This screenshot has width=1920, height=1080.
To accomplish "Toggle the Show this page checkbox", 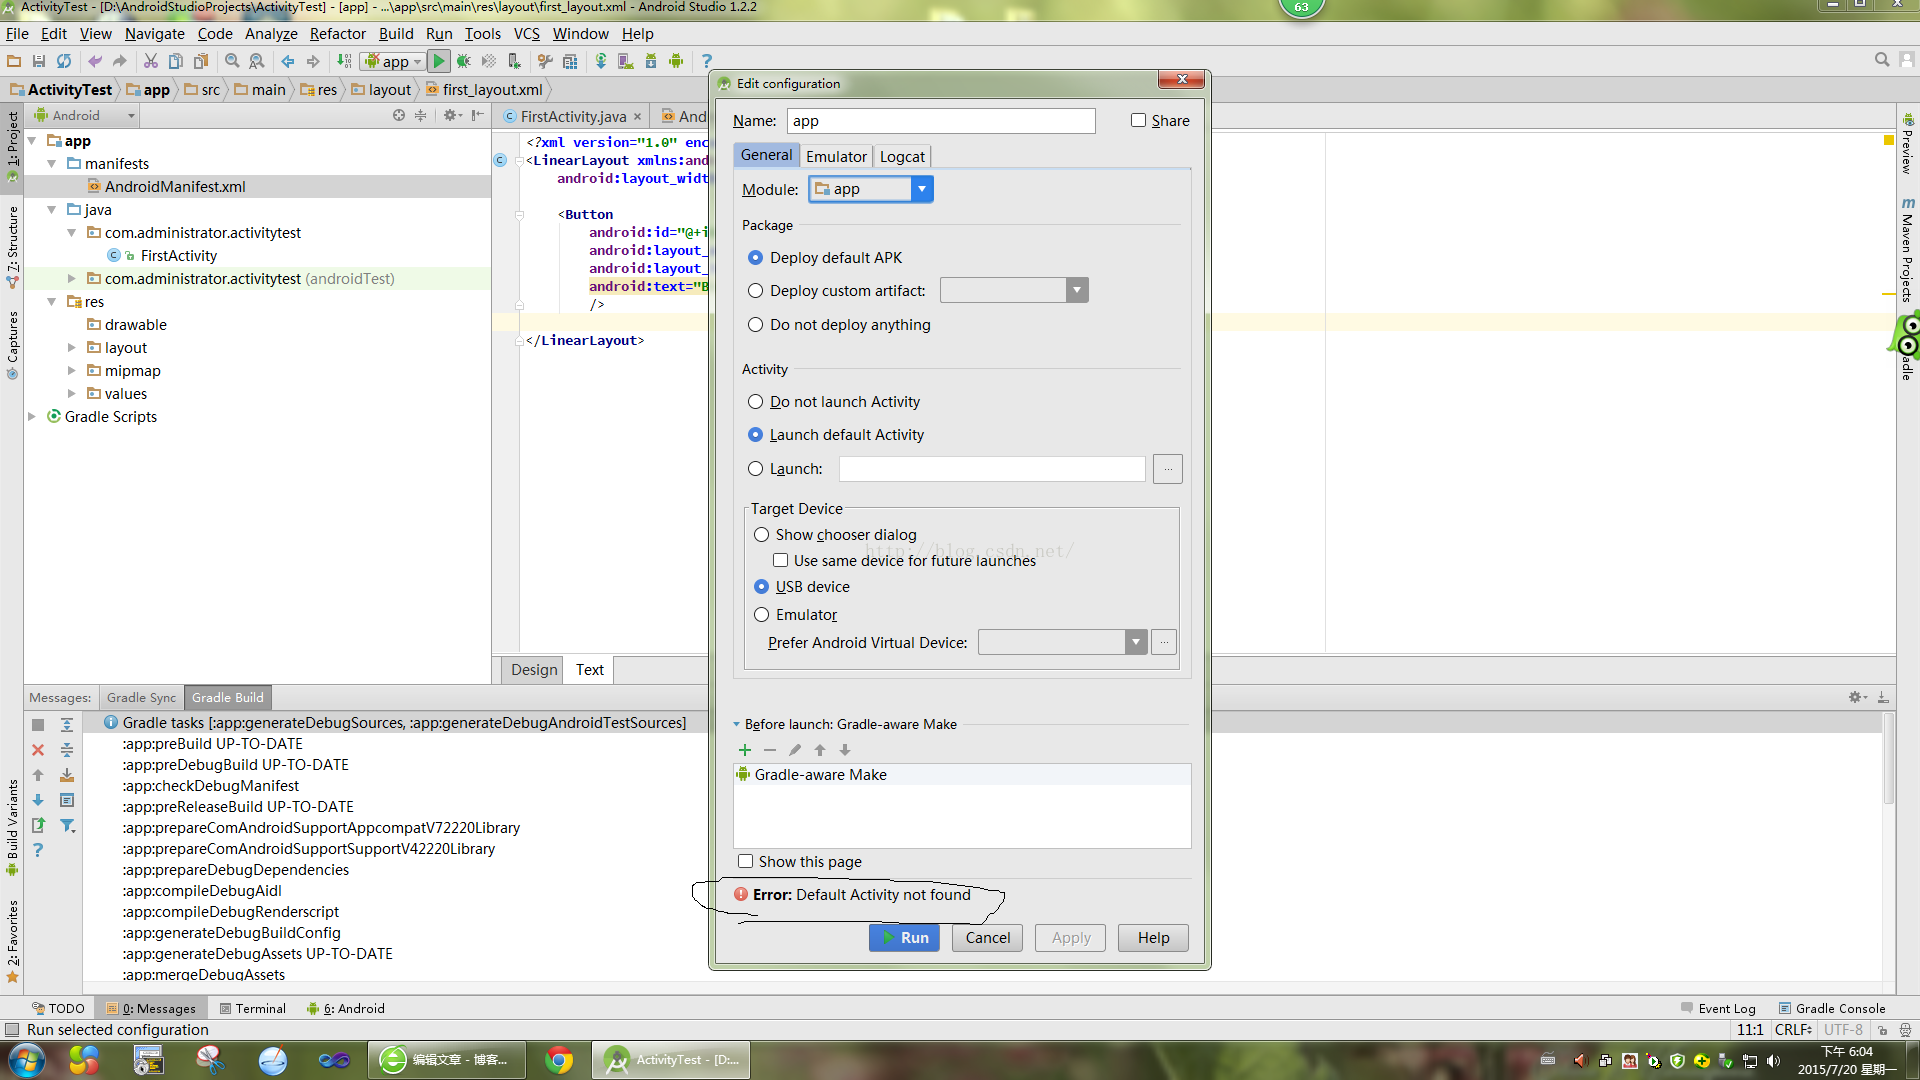I will [x=745, y=861].
